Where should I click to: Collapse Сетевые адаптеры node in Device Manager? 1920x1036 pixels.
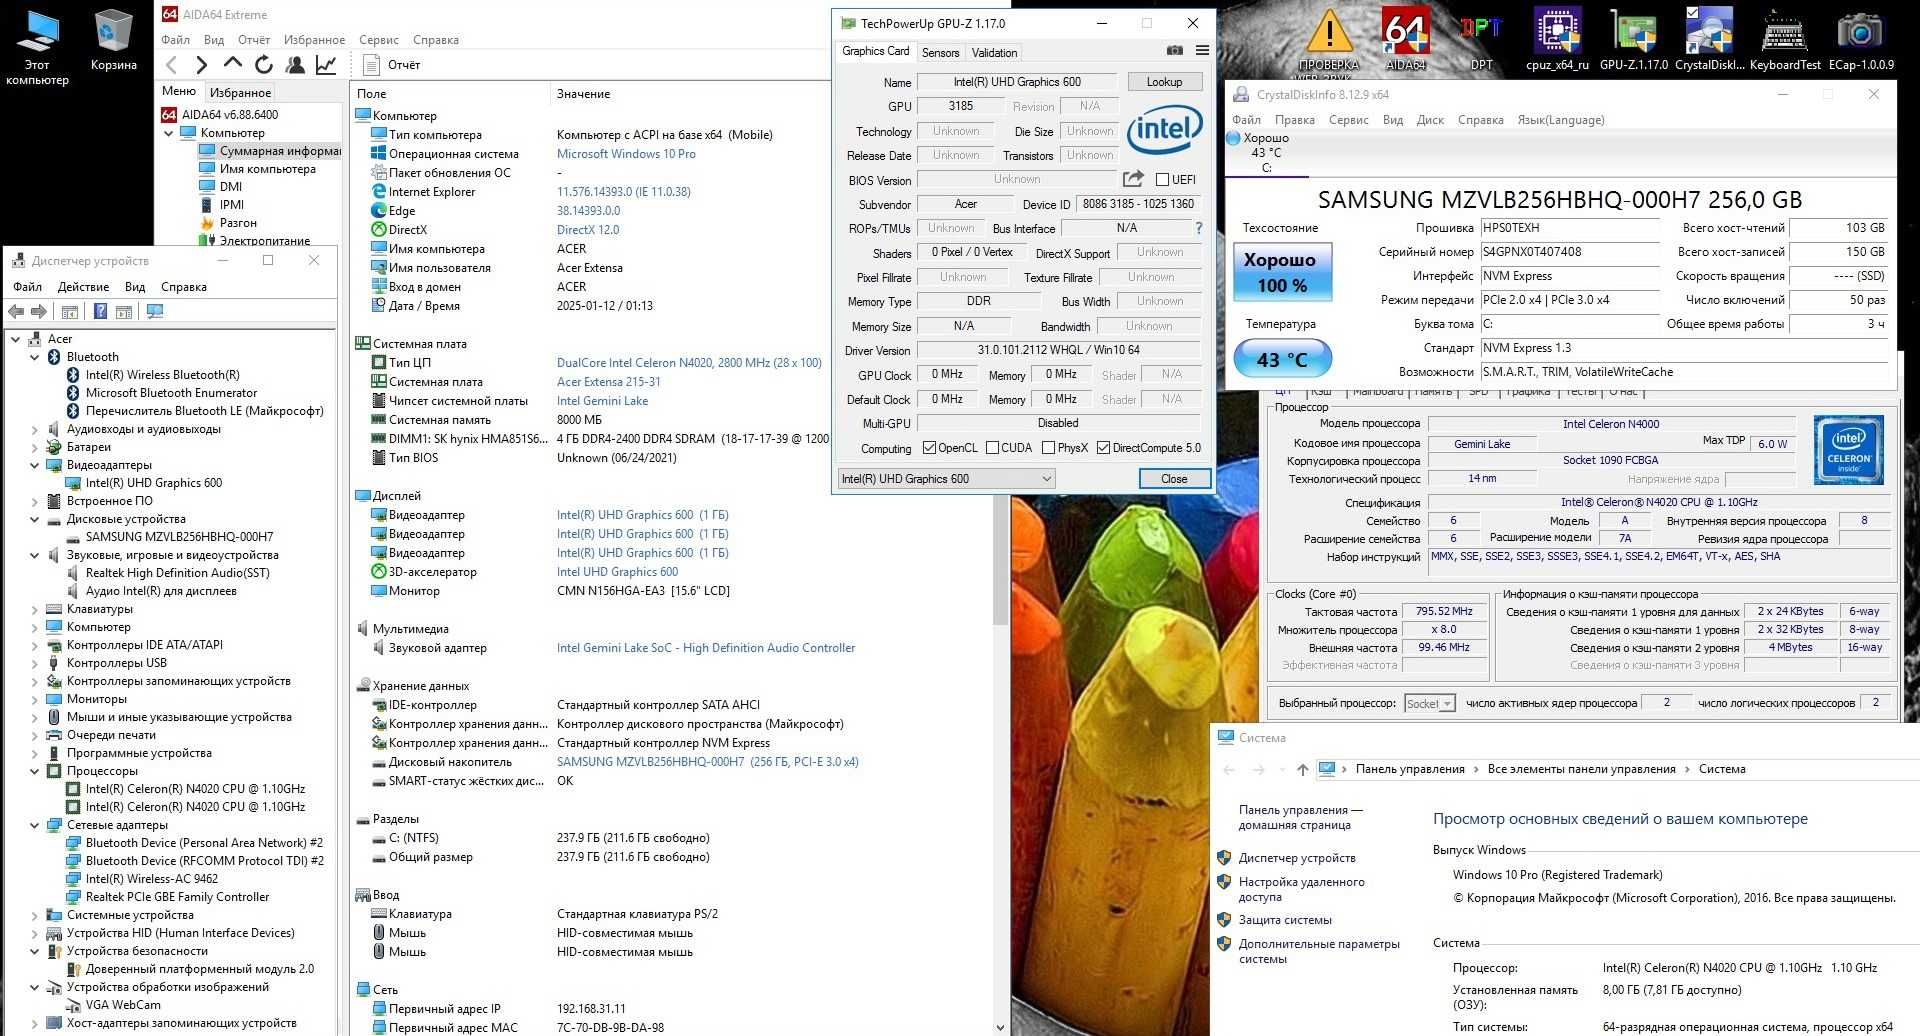tap(35, 825)
